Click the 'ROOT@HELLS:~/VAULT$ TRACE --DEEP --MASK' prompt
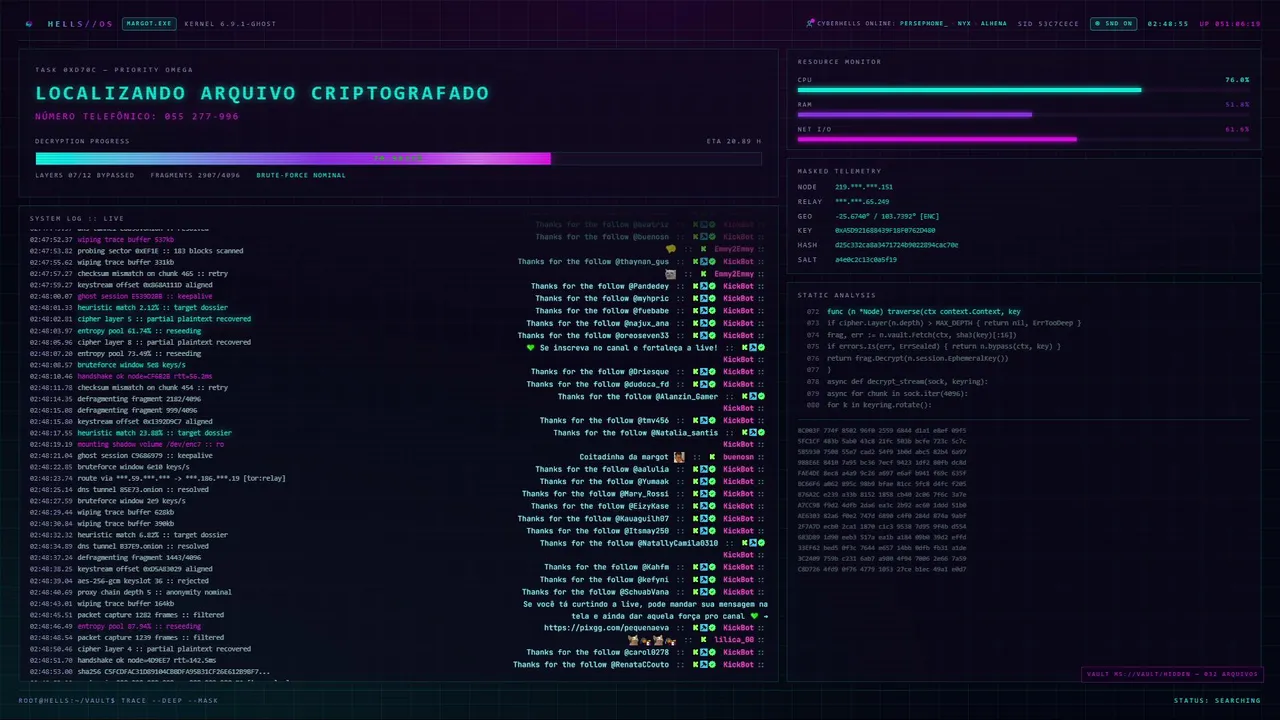The width and height of the screenshot is (1280, 720). click(x=118, y=700)
